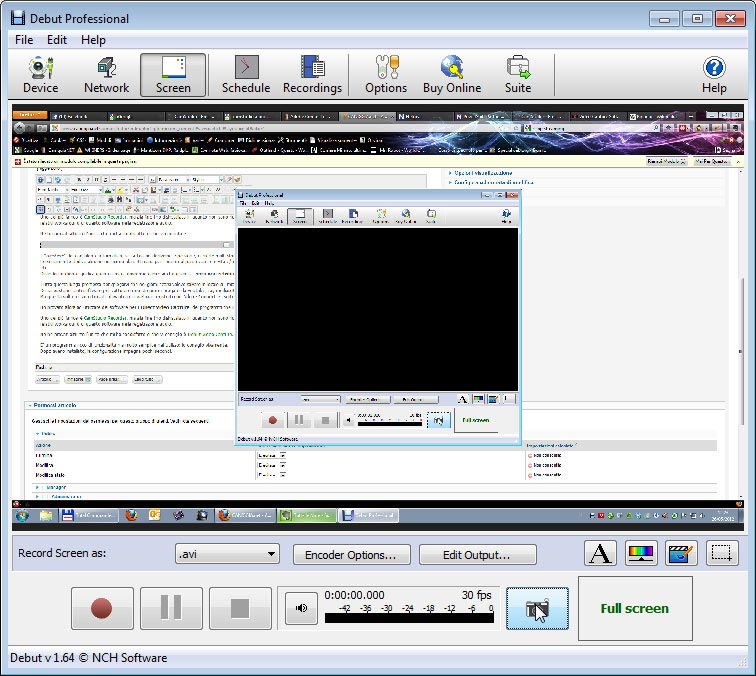Click the black preview area in nested window

tap(378, 309)
